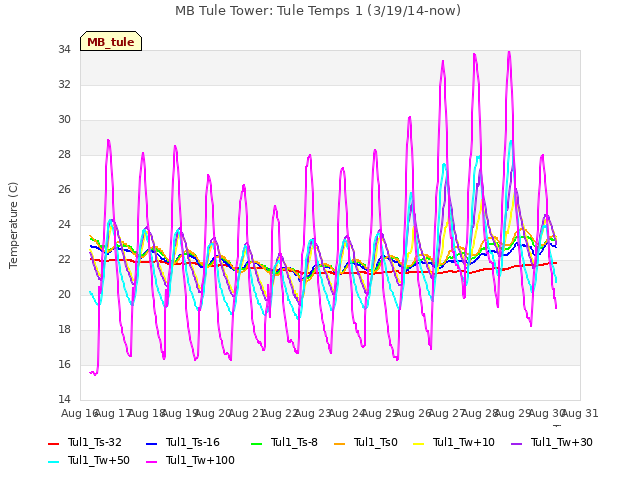The image size is (640, 480).
Task: Click y-axis tick label 34
Action: click(64, 50)
